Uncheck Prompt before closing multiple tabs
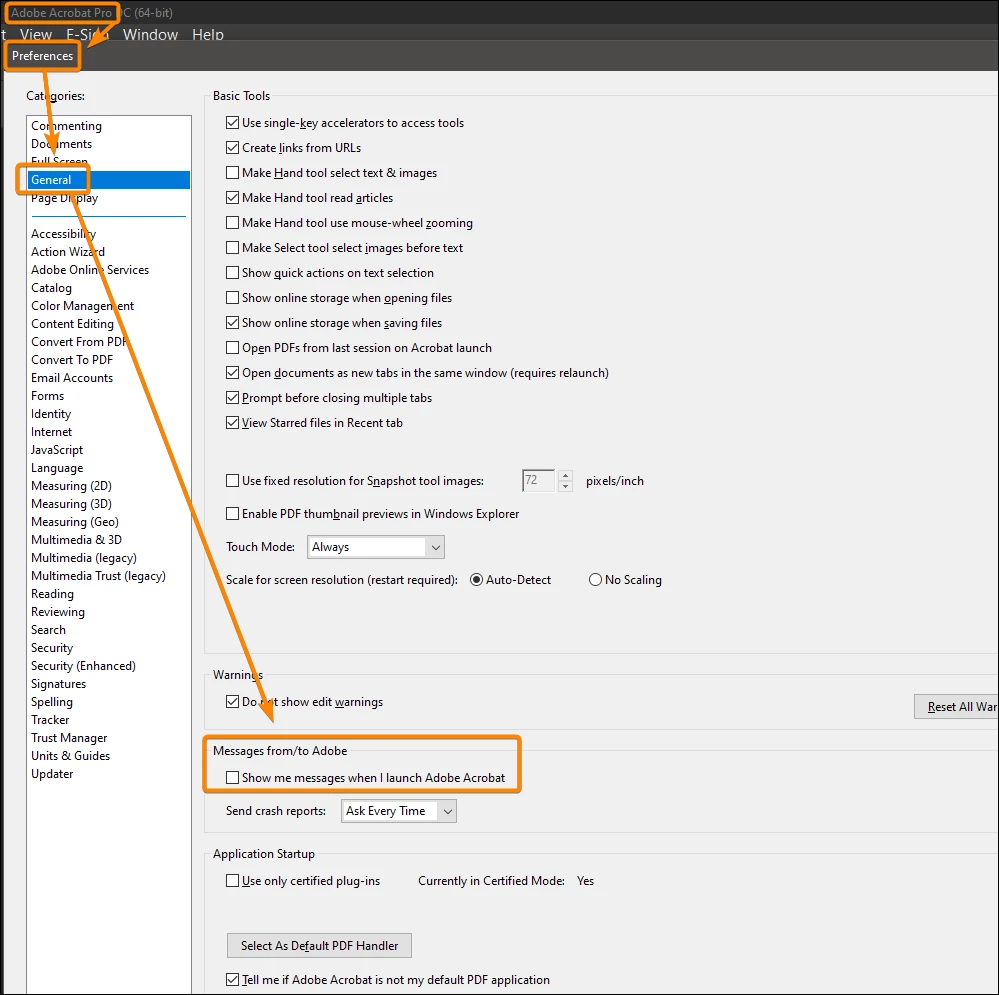This screenshot has height=995, width=999. point(233,397)
